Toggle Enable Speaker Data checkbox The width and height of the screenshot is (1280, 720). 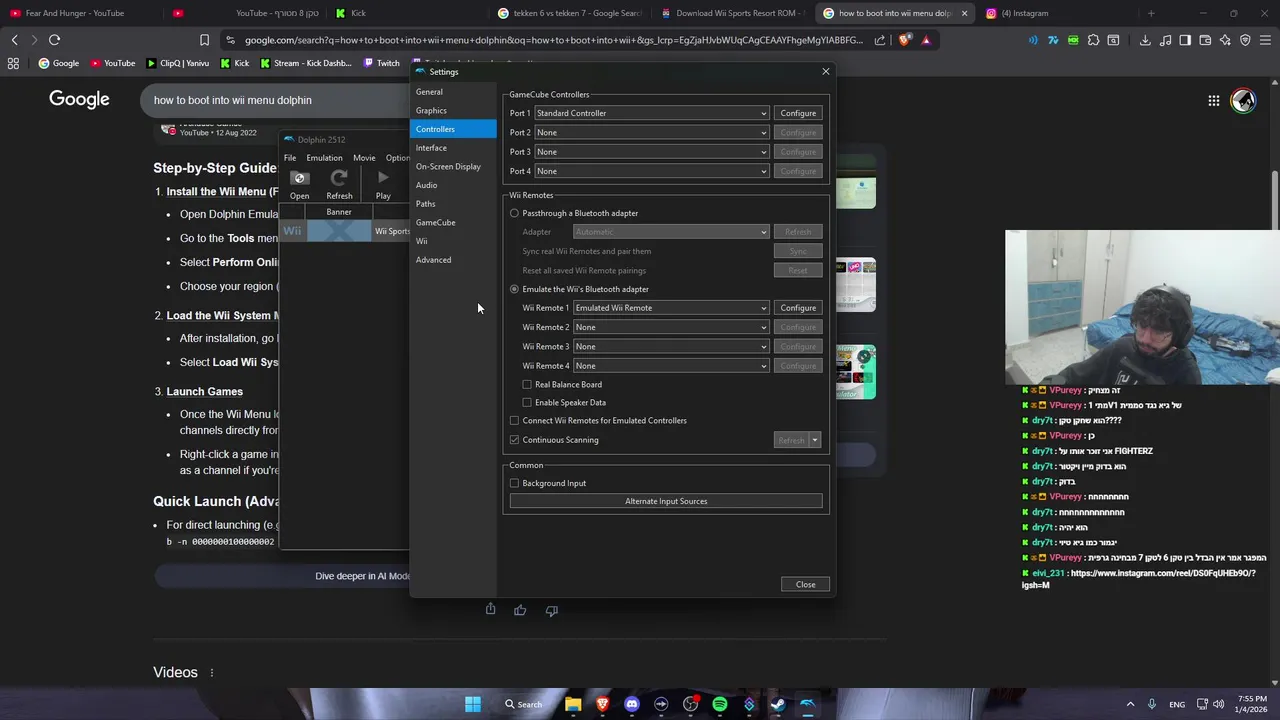click(x=527, y=402)
